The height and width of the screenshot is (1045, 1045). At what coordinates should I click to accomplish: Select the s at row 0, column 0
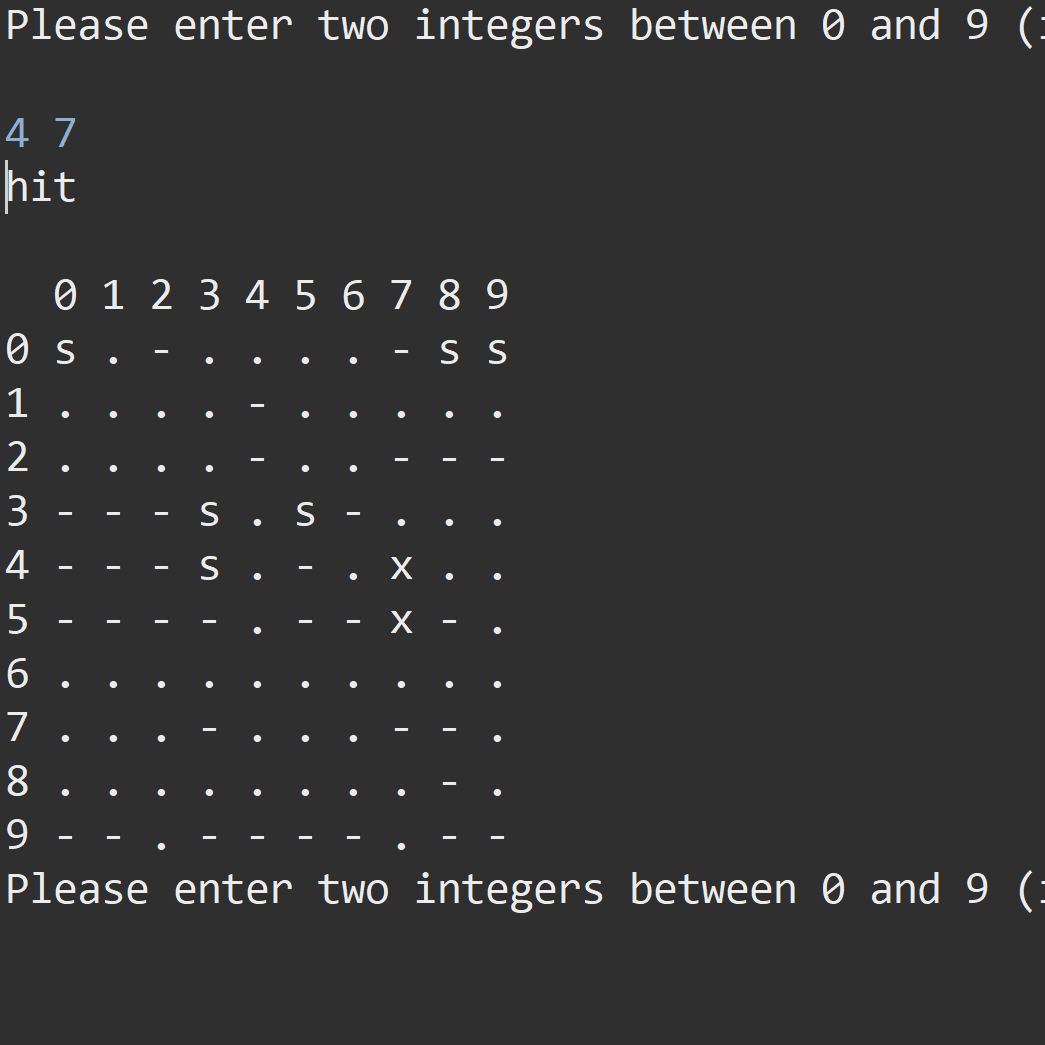click(65, 351)
